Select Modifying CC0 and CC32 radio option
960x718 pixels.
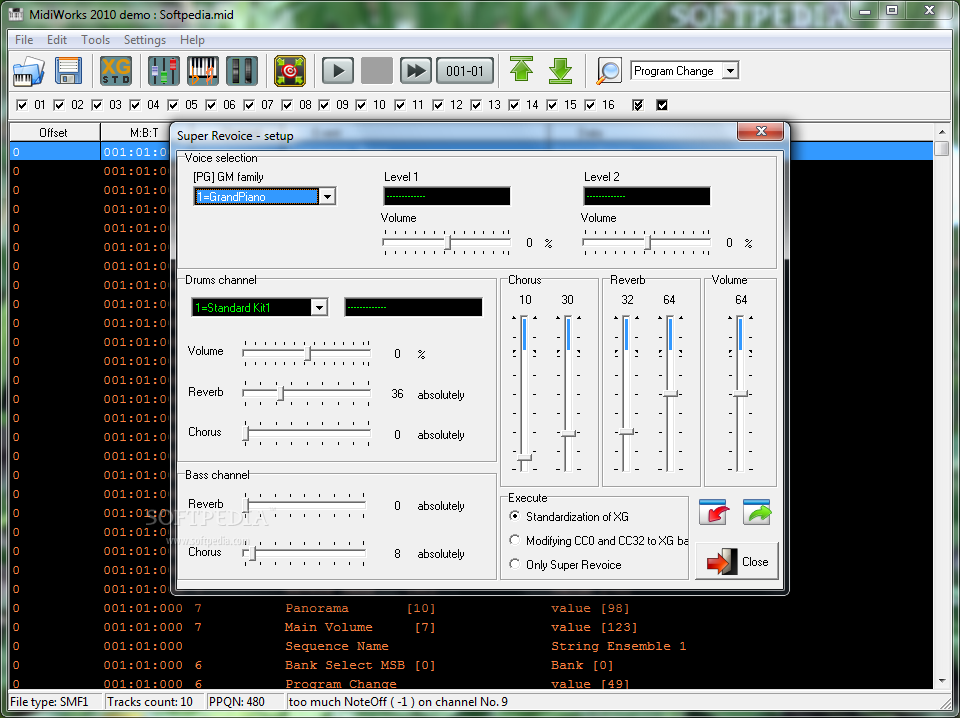(515, 540)
